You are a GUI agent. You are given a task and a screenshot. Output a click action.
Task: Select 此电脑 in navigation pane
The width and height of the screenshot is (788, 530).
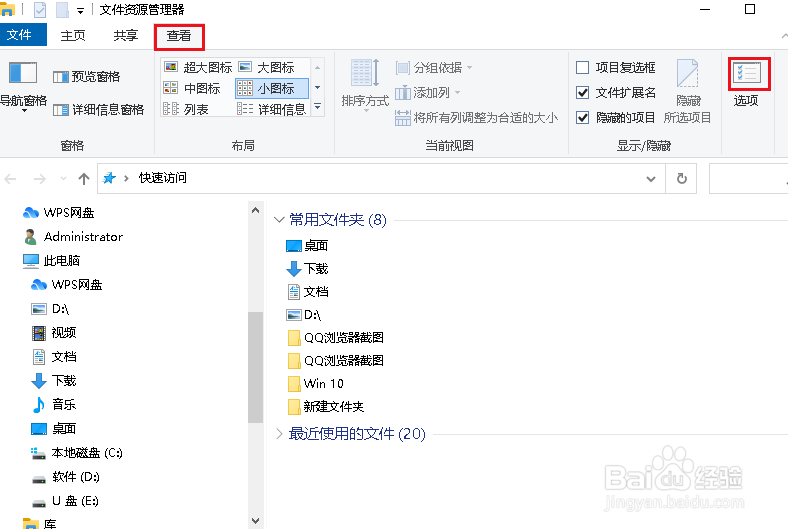(x=52, y=260)
